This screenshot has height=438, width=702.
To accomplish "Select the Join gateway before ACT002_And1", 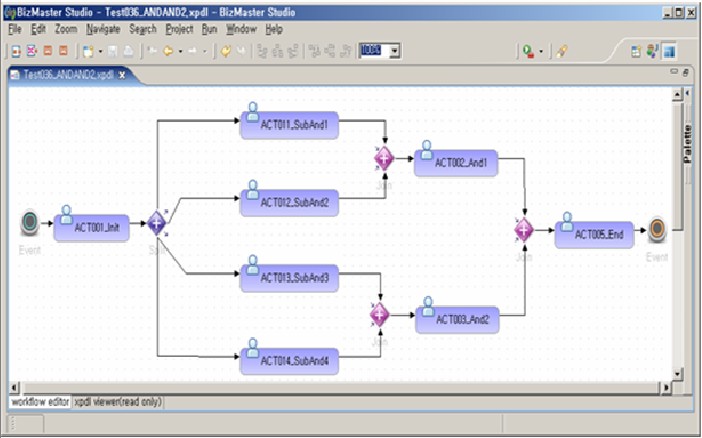I will tap(384, 158).
